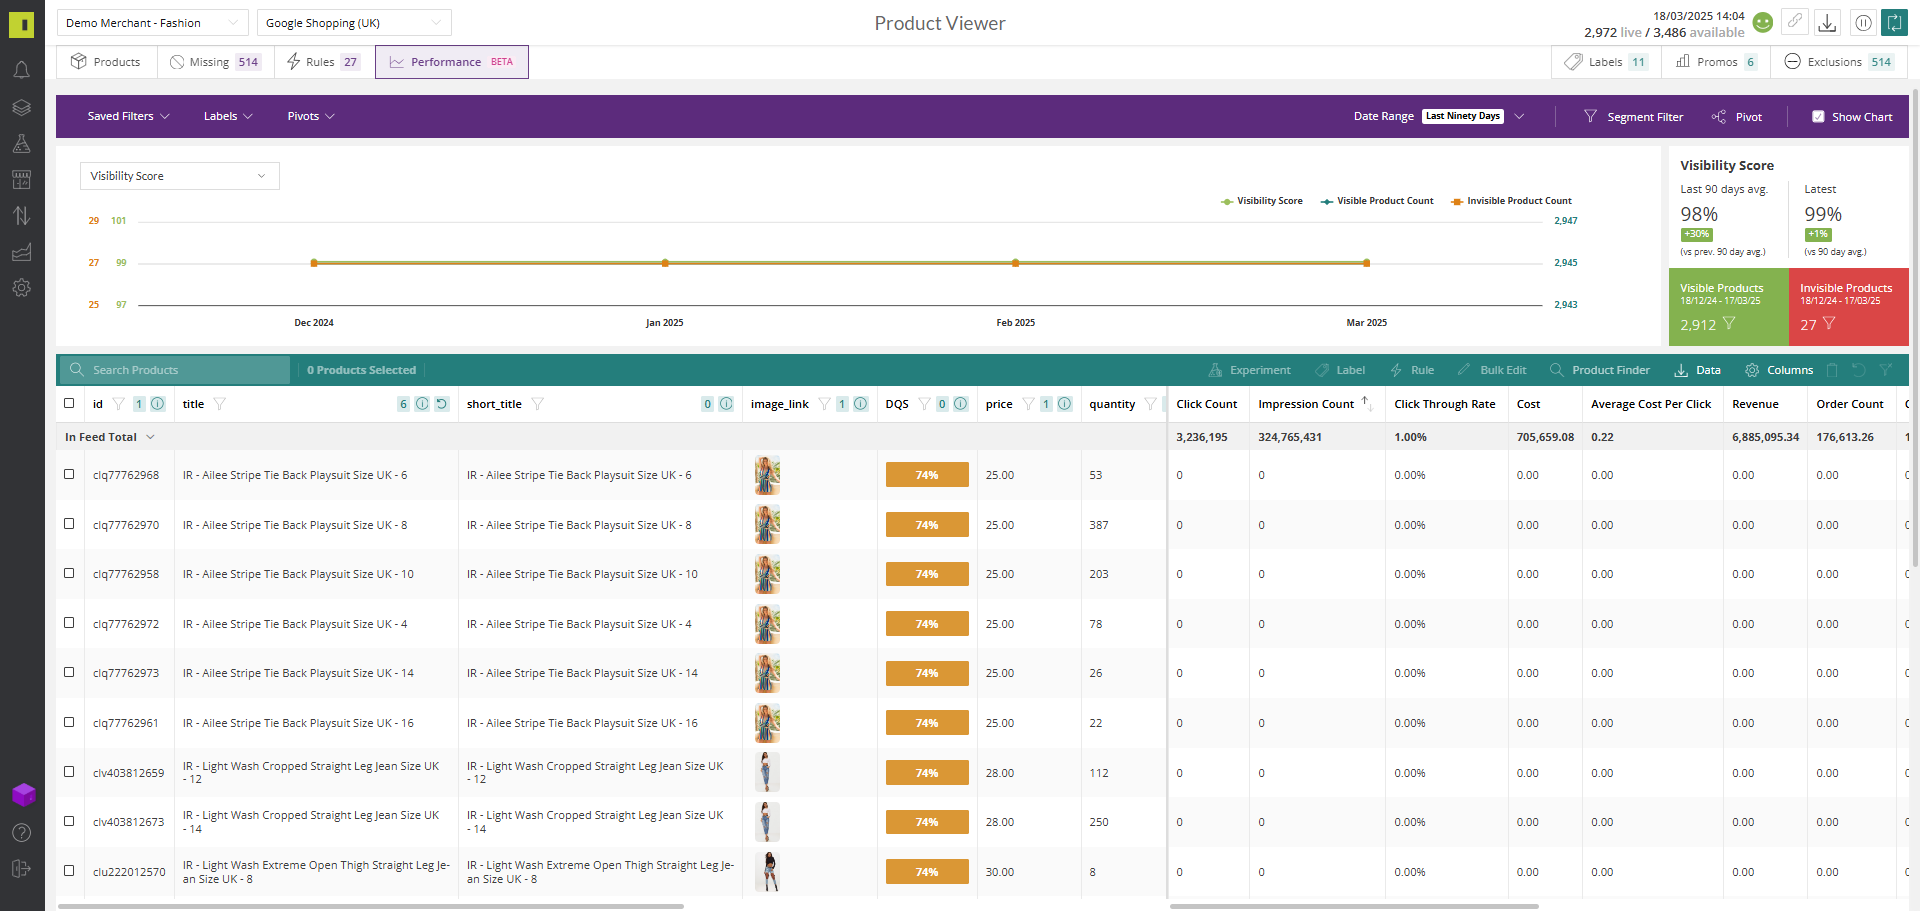Click the download icon in top header
Image resolution: width=1920 pixels, height=911 pixels.
point(1827,23)
